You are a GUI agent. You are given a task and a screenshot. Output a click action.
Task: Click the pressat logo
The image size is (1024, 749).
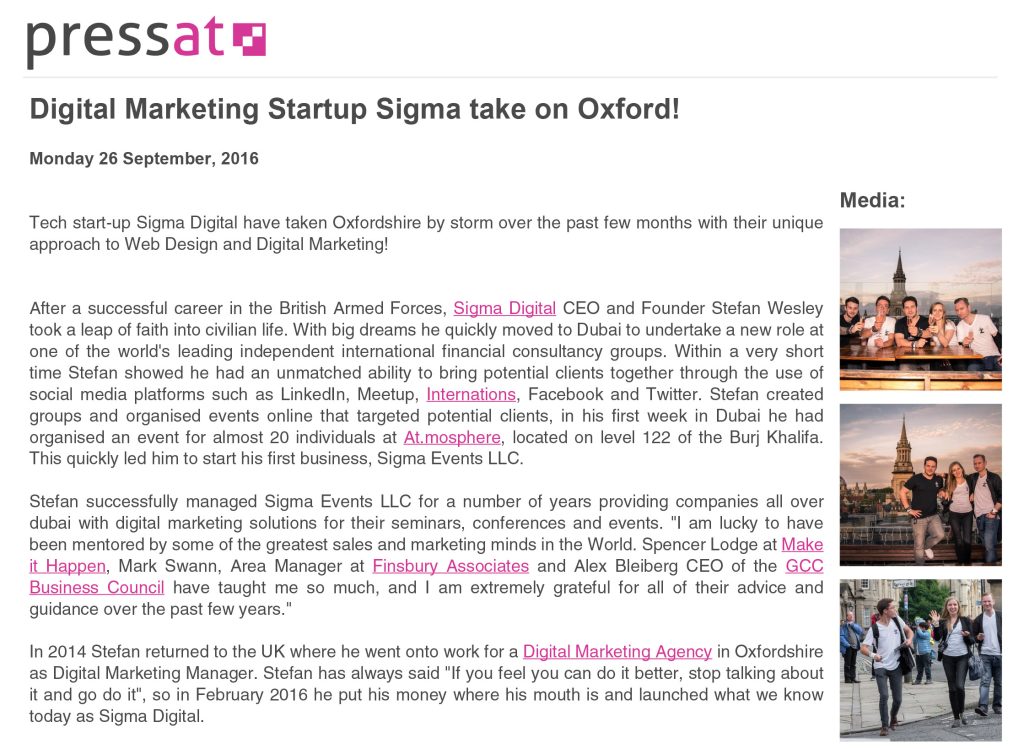tap(146, 42)
